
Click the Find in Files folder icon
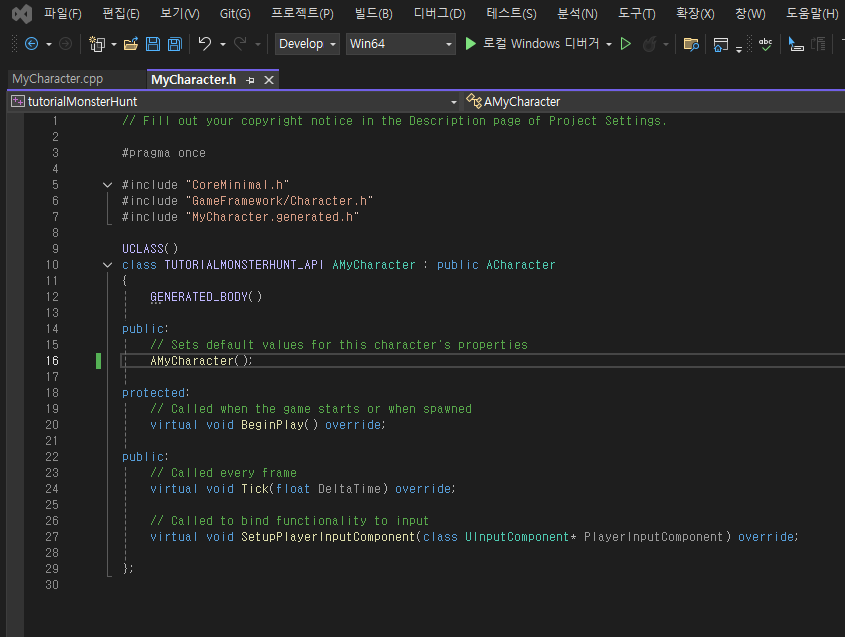691,44
